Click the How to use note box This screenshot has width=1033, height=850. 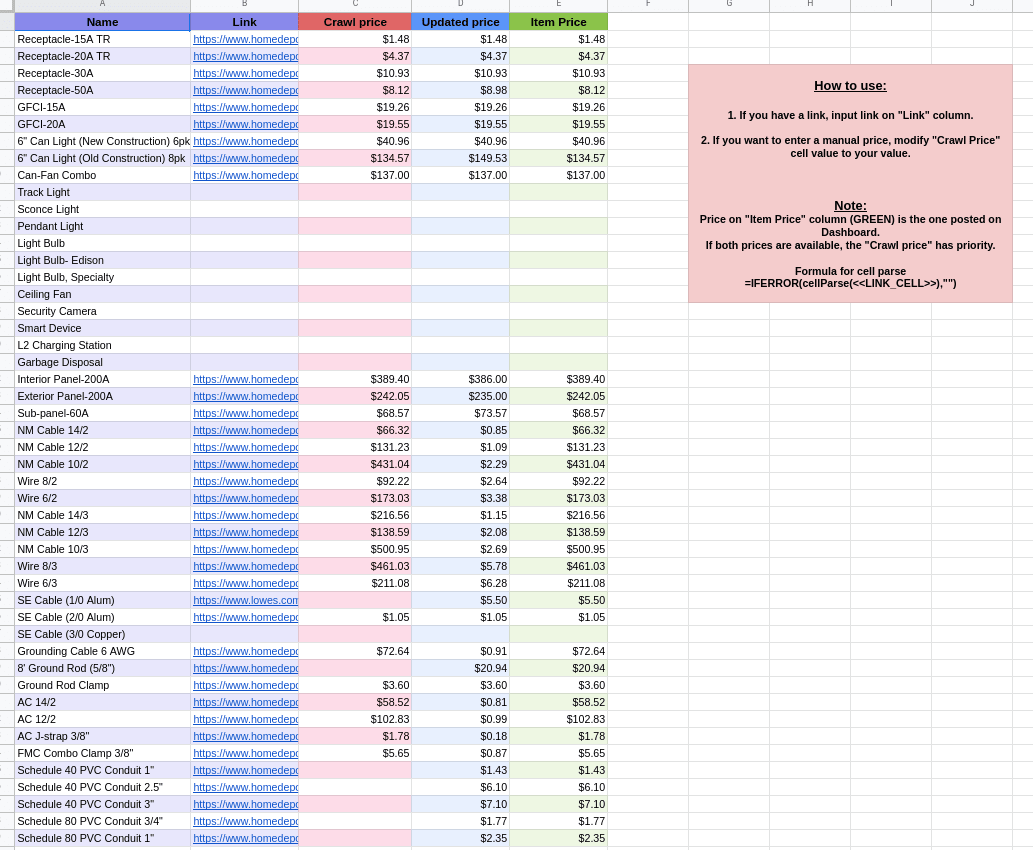[851, 184]
